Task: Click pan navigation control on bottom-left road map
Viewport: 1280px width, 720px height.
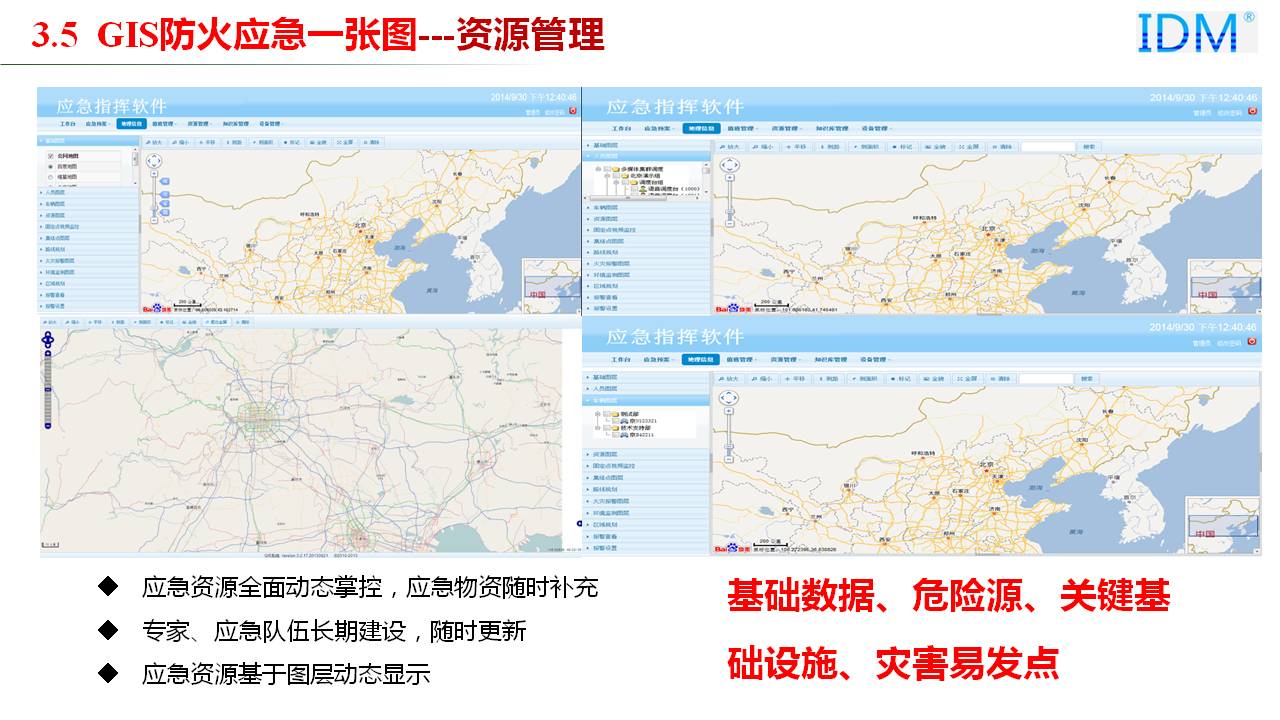Action: (x=47, y=341)
